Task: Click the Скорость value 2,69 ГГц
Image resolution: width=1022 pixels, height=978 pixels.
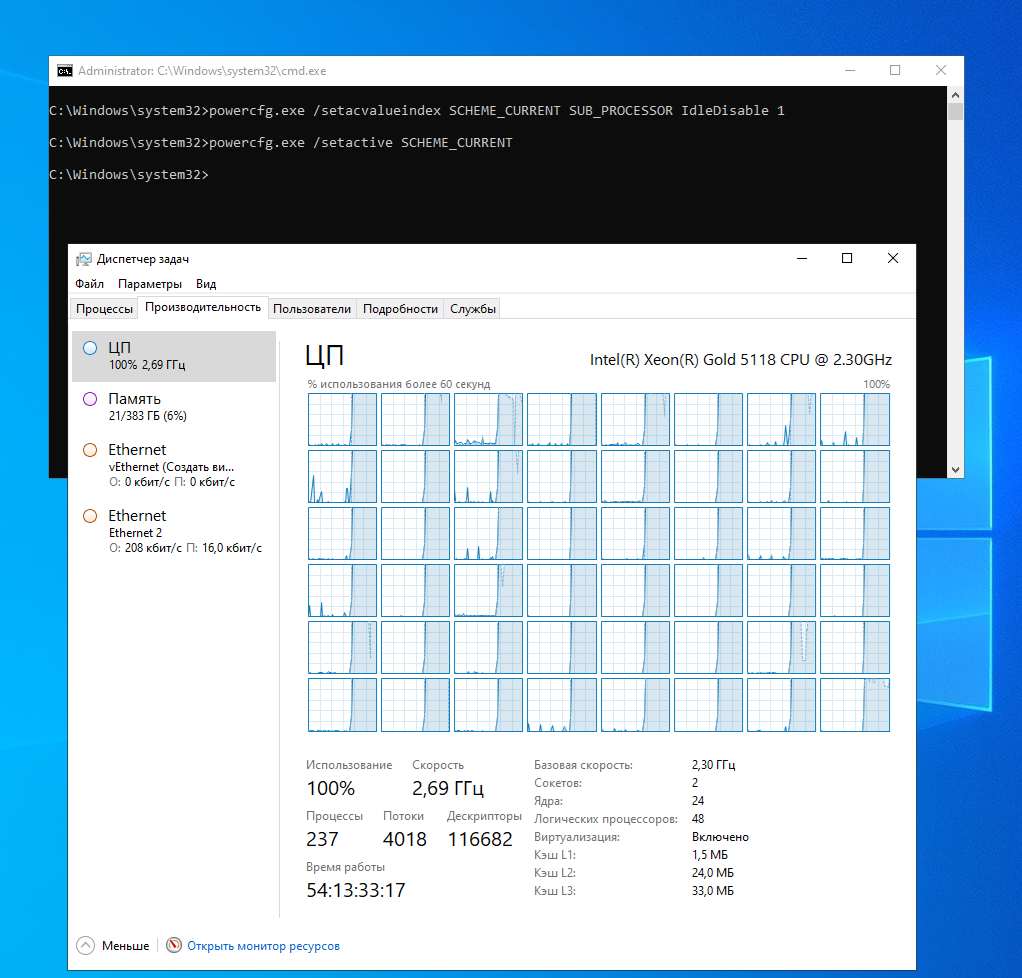Action: click(448, 788)
